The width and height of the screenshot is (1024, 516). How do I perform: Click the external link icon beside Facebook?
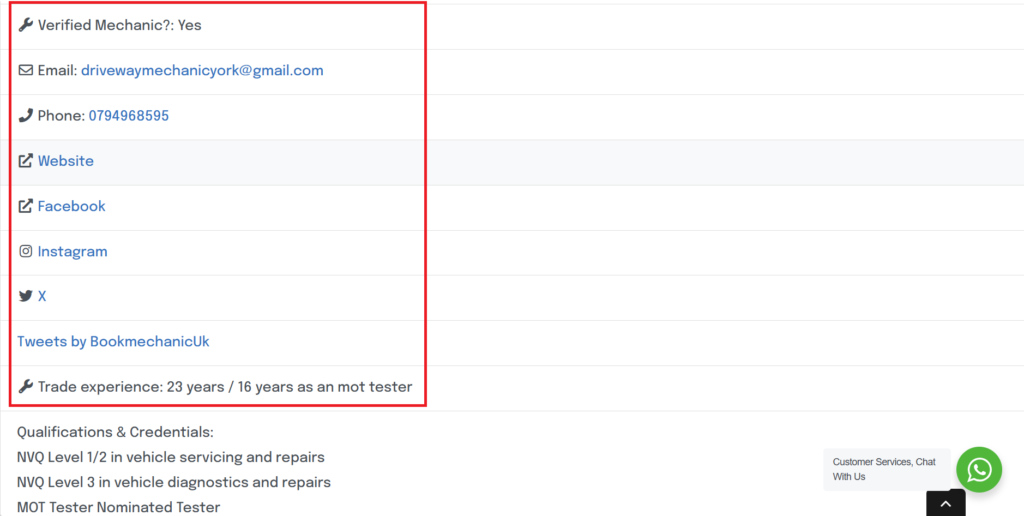coord(26,206)
